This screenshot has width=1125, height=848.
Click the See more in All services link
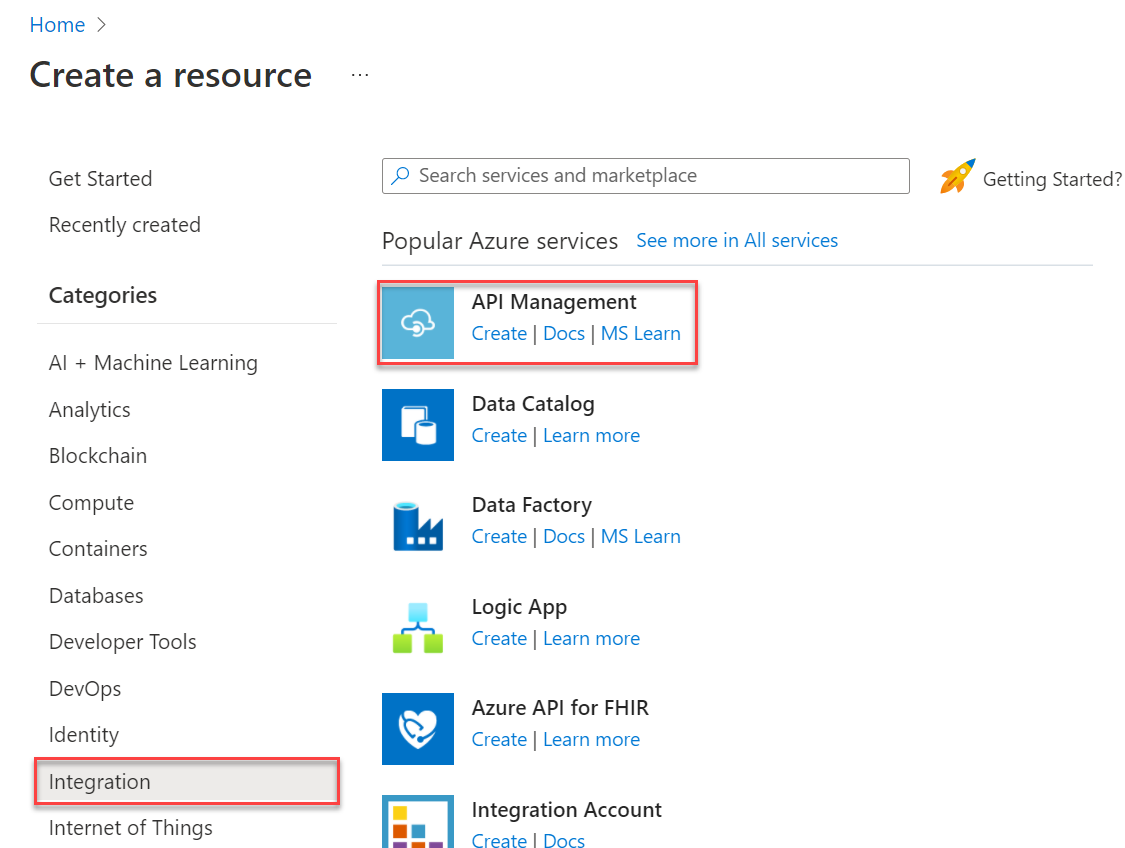pos(737,240)
